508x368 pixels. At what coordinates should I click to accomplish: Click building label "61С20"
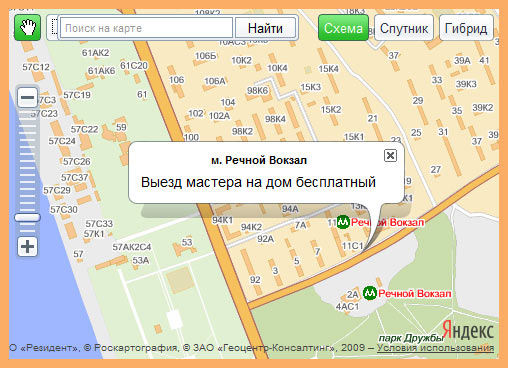134,66
